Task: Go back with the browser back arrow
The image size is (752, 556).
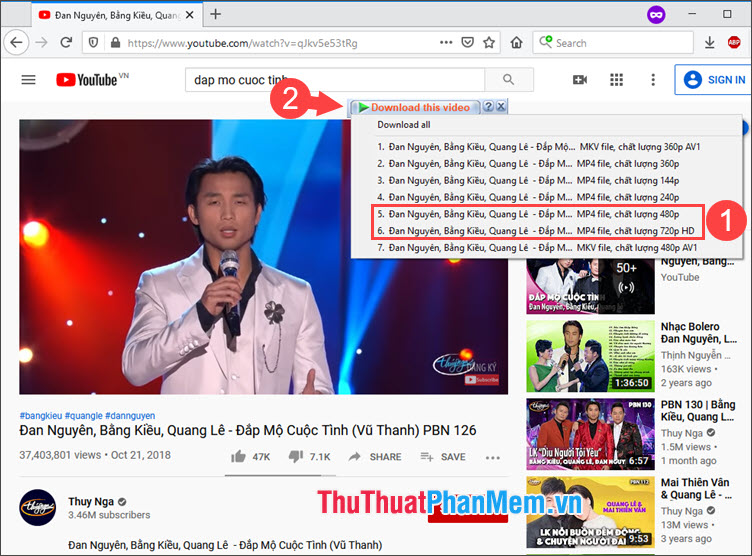Action: coord(16,43)
